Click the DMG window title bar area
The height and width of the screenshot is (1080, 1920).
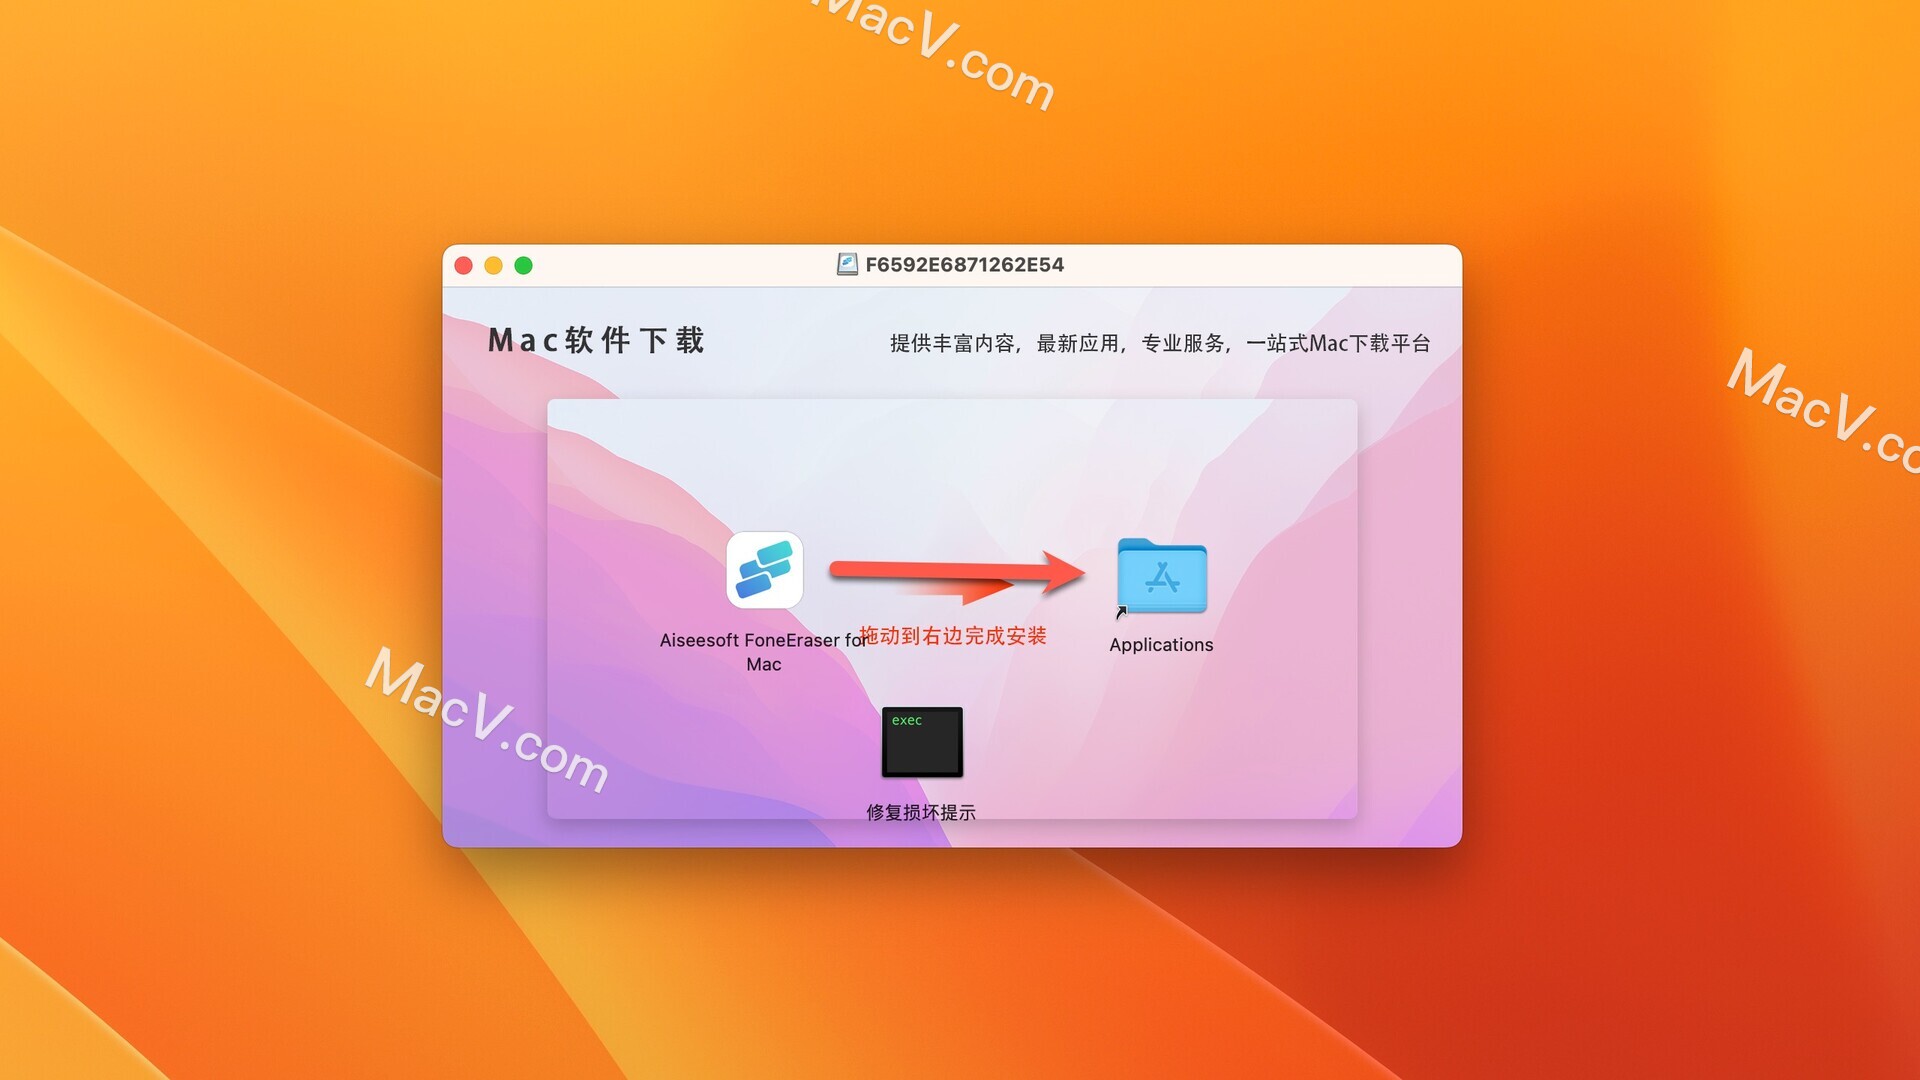pos(959,265)
